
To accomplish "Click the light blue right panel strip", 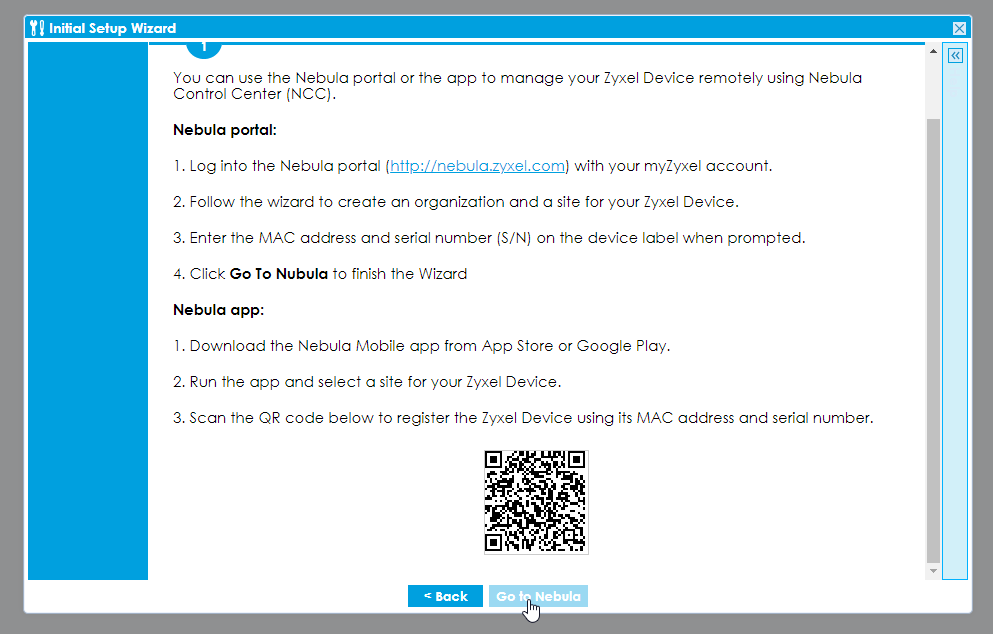I will coord(955,320).
